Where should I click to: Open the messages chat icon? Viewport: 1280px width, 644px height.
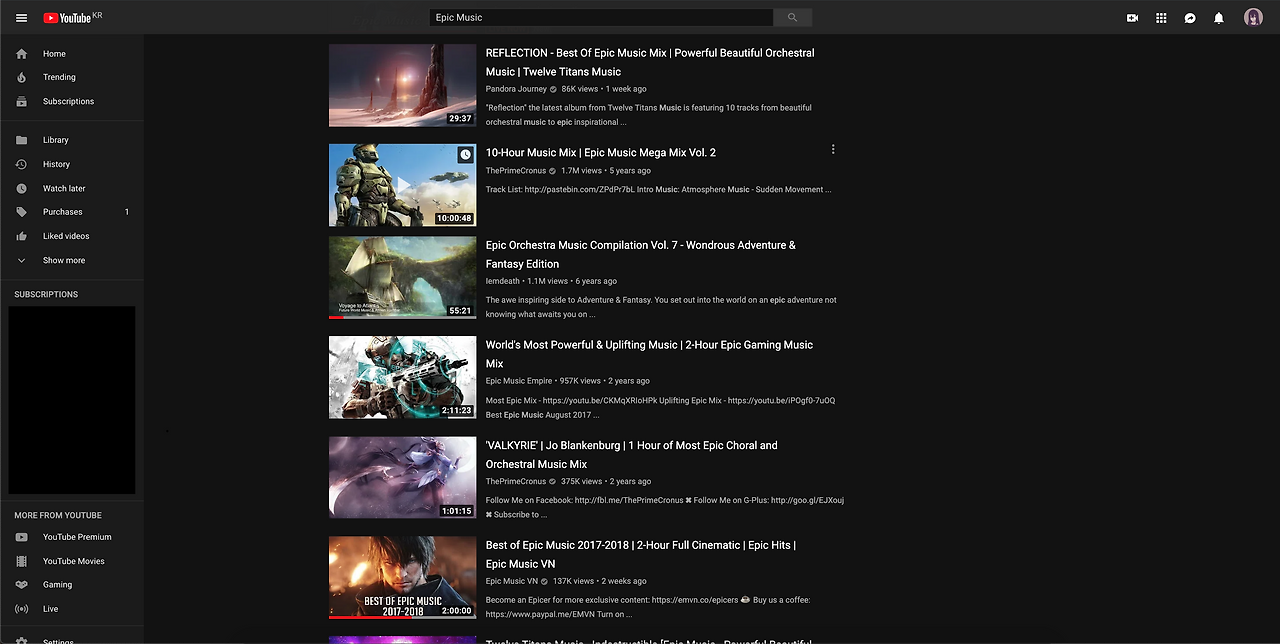(1190, 18)
